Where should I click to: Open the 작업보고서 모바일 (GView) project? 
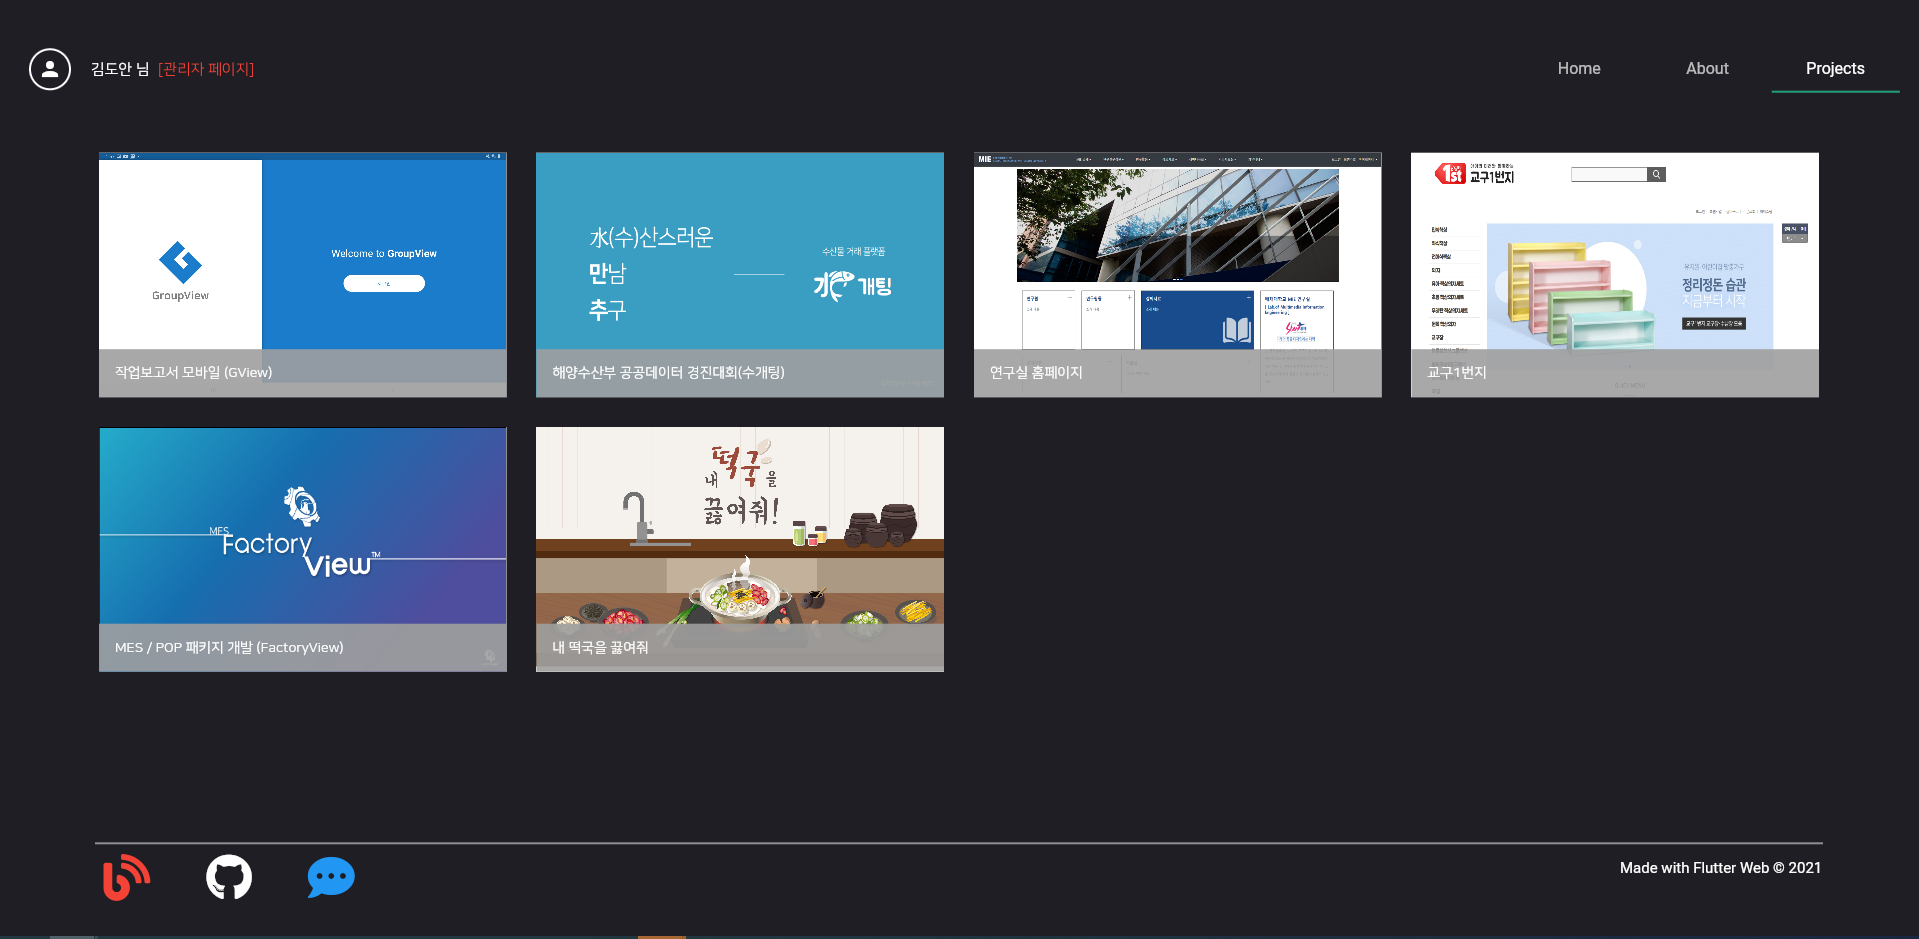click(302, 274)
